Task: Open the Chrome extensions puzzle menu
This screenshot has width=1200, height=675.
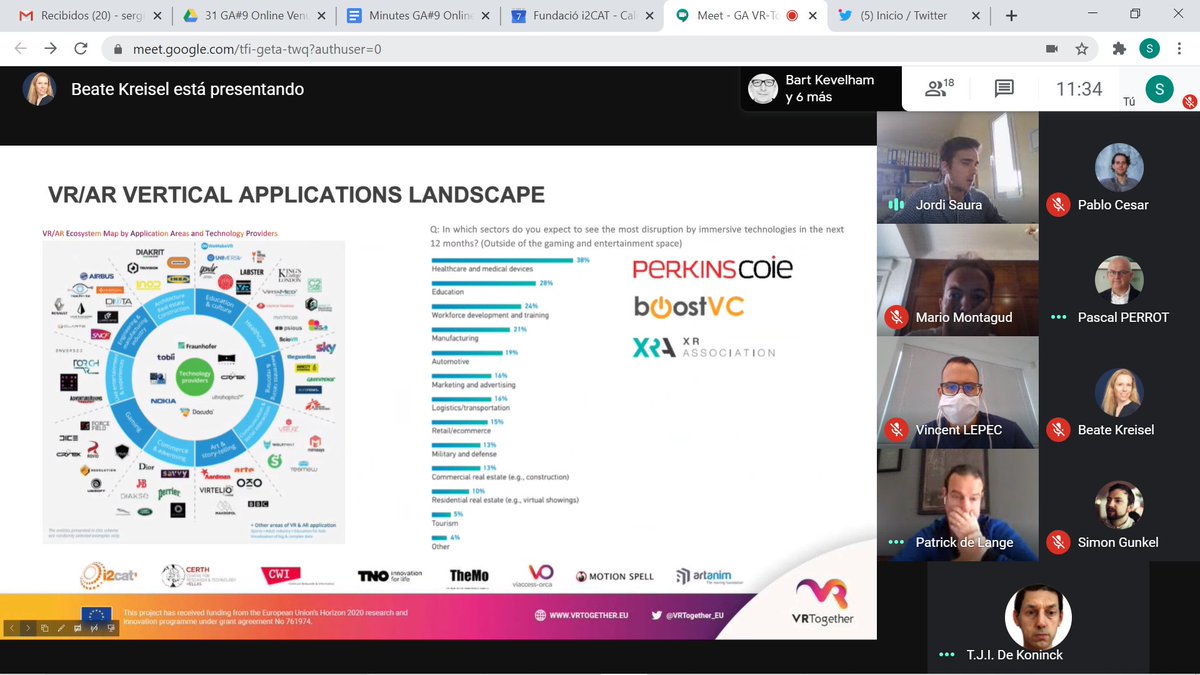Action: [x=1119, y=49]
